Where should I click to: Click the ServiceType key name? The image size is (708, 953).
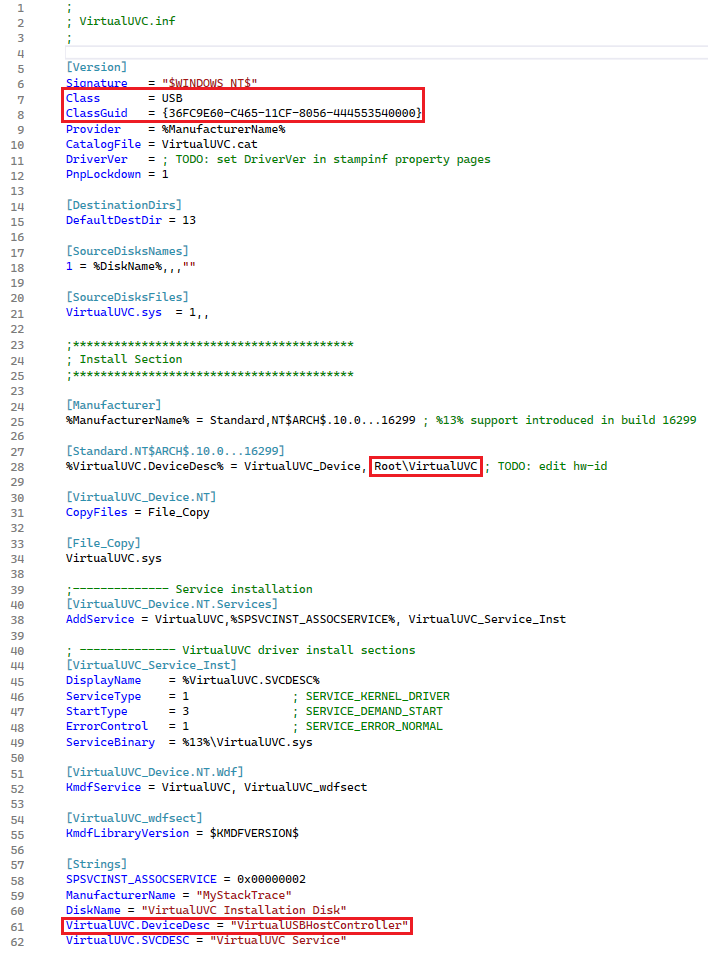pyautogui.click(x=103, y=697)
